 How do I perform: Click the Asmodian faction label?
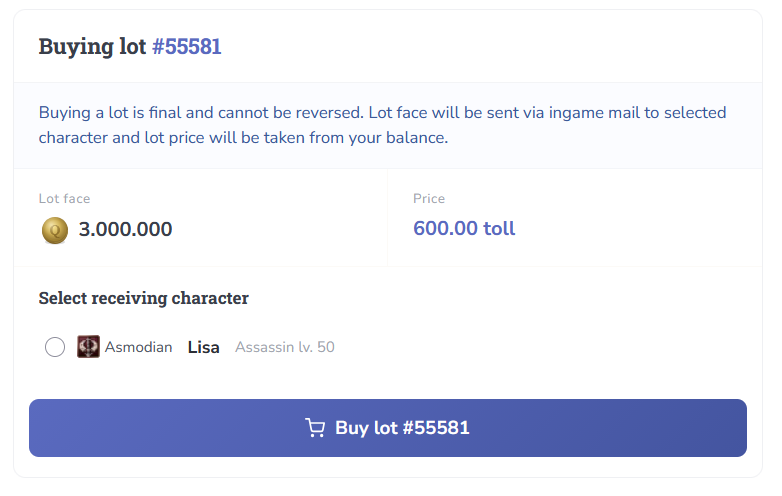(138, 347)
